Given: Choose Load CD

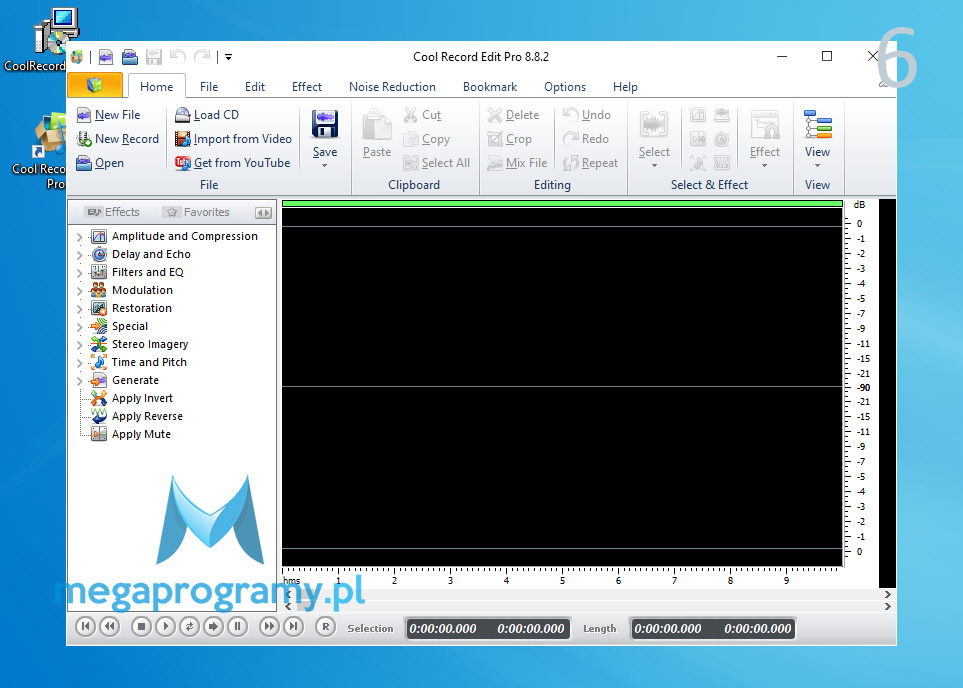Looking at the screenshot, I should [207, 115].
